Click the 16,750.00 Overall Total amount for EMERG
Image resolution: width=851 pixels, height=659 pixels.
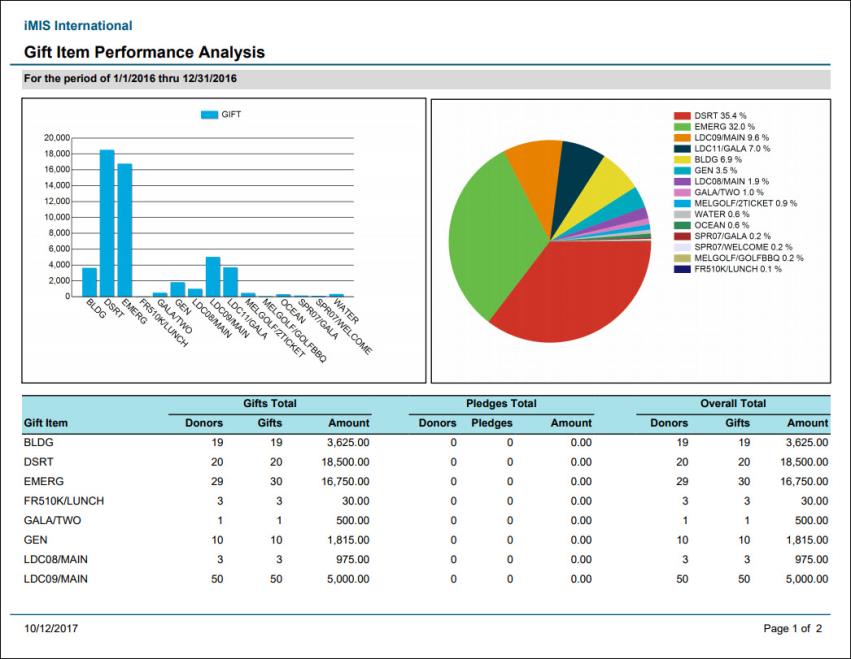click(x=804, y=481)
